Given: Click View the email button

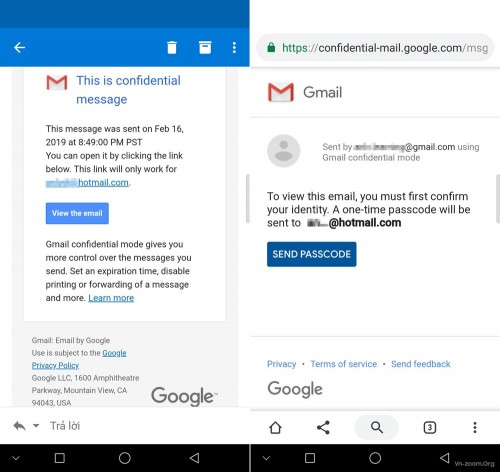Looking at the screenshot, I should click(x=77, y=213).
